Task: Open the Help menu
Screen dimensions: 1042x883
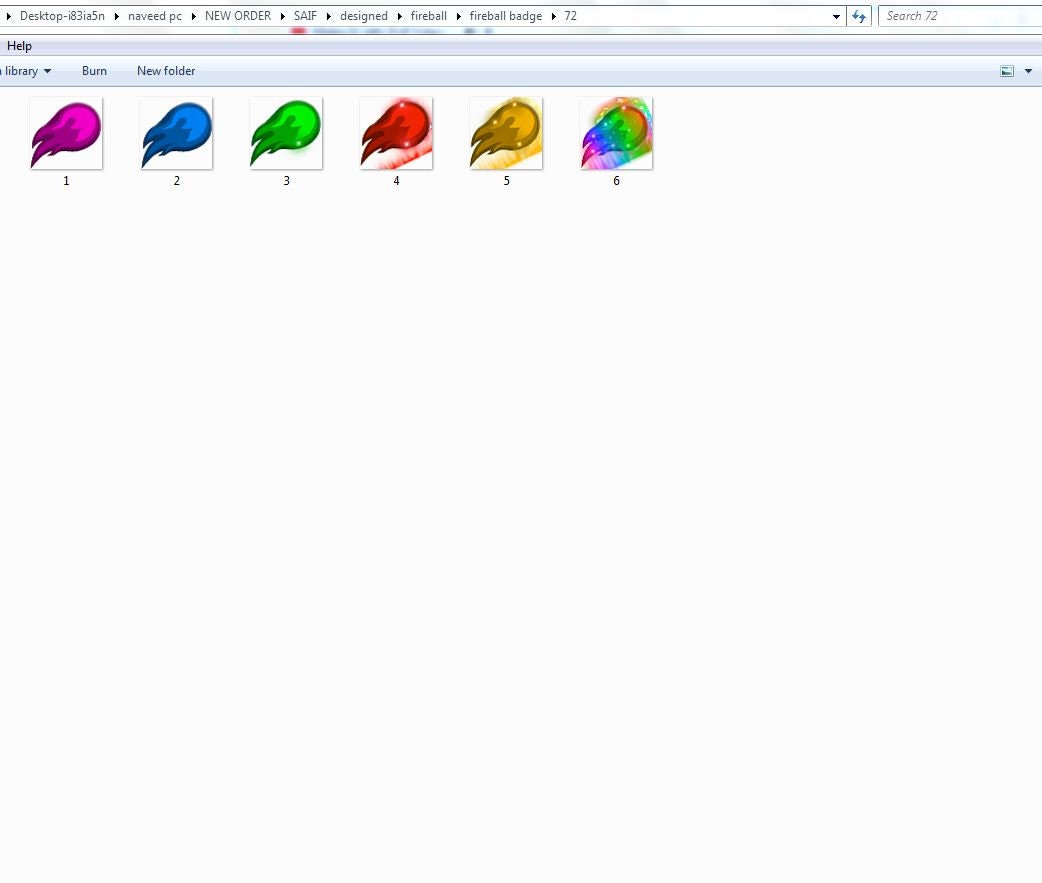Action: coord(19,46)
